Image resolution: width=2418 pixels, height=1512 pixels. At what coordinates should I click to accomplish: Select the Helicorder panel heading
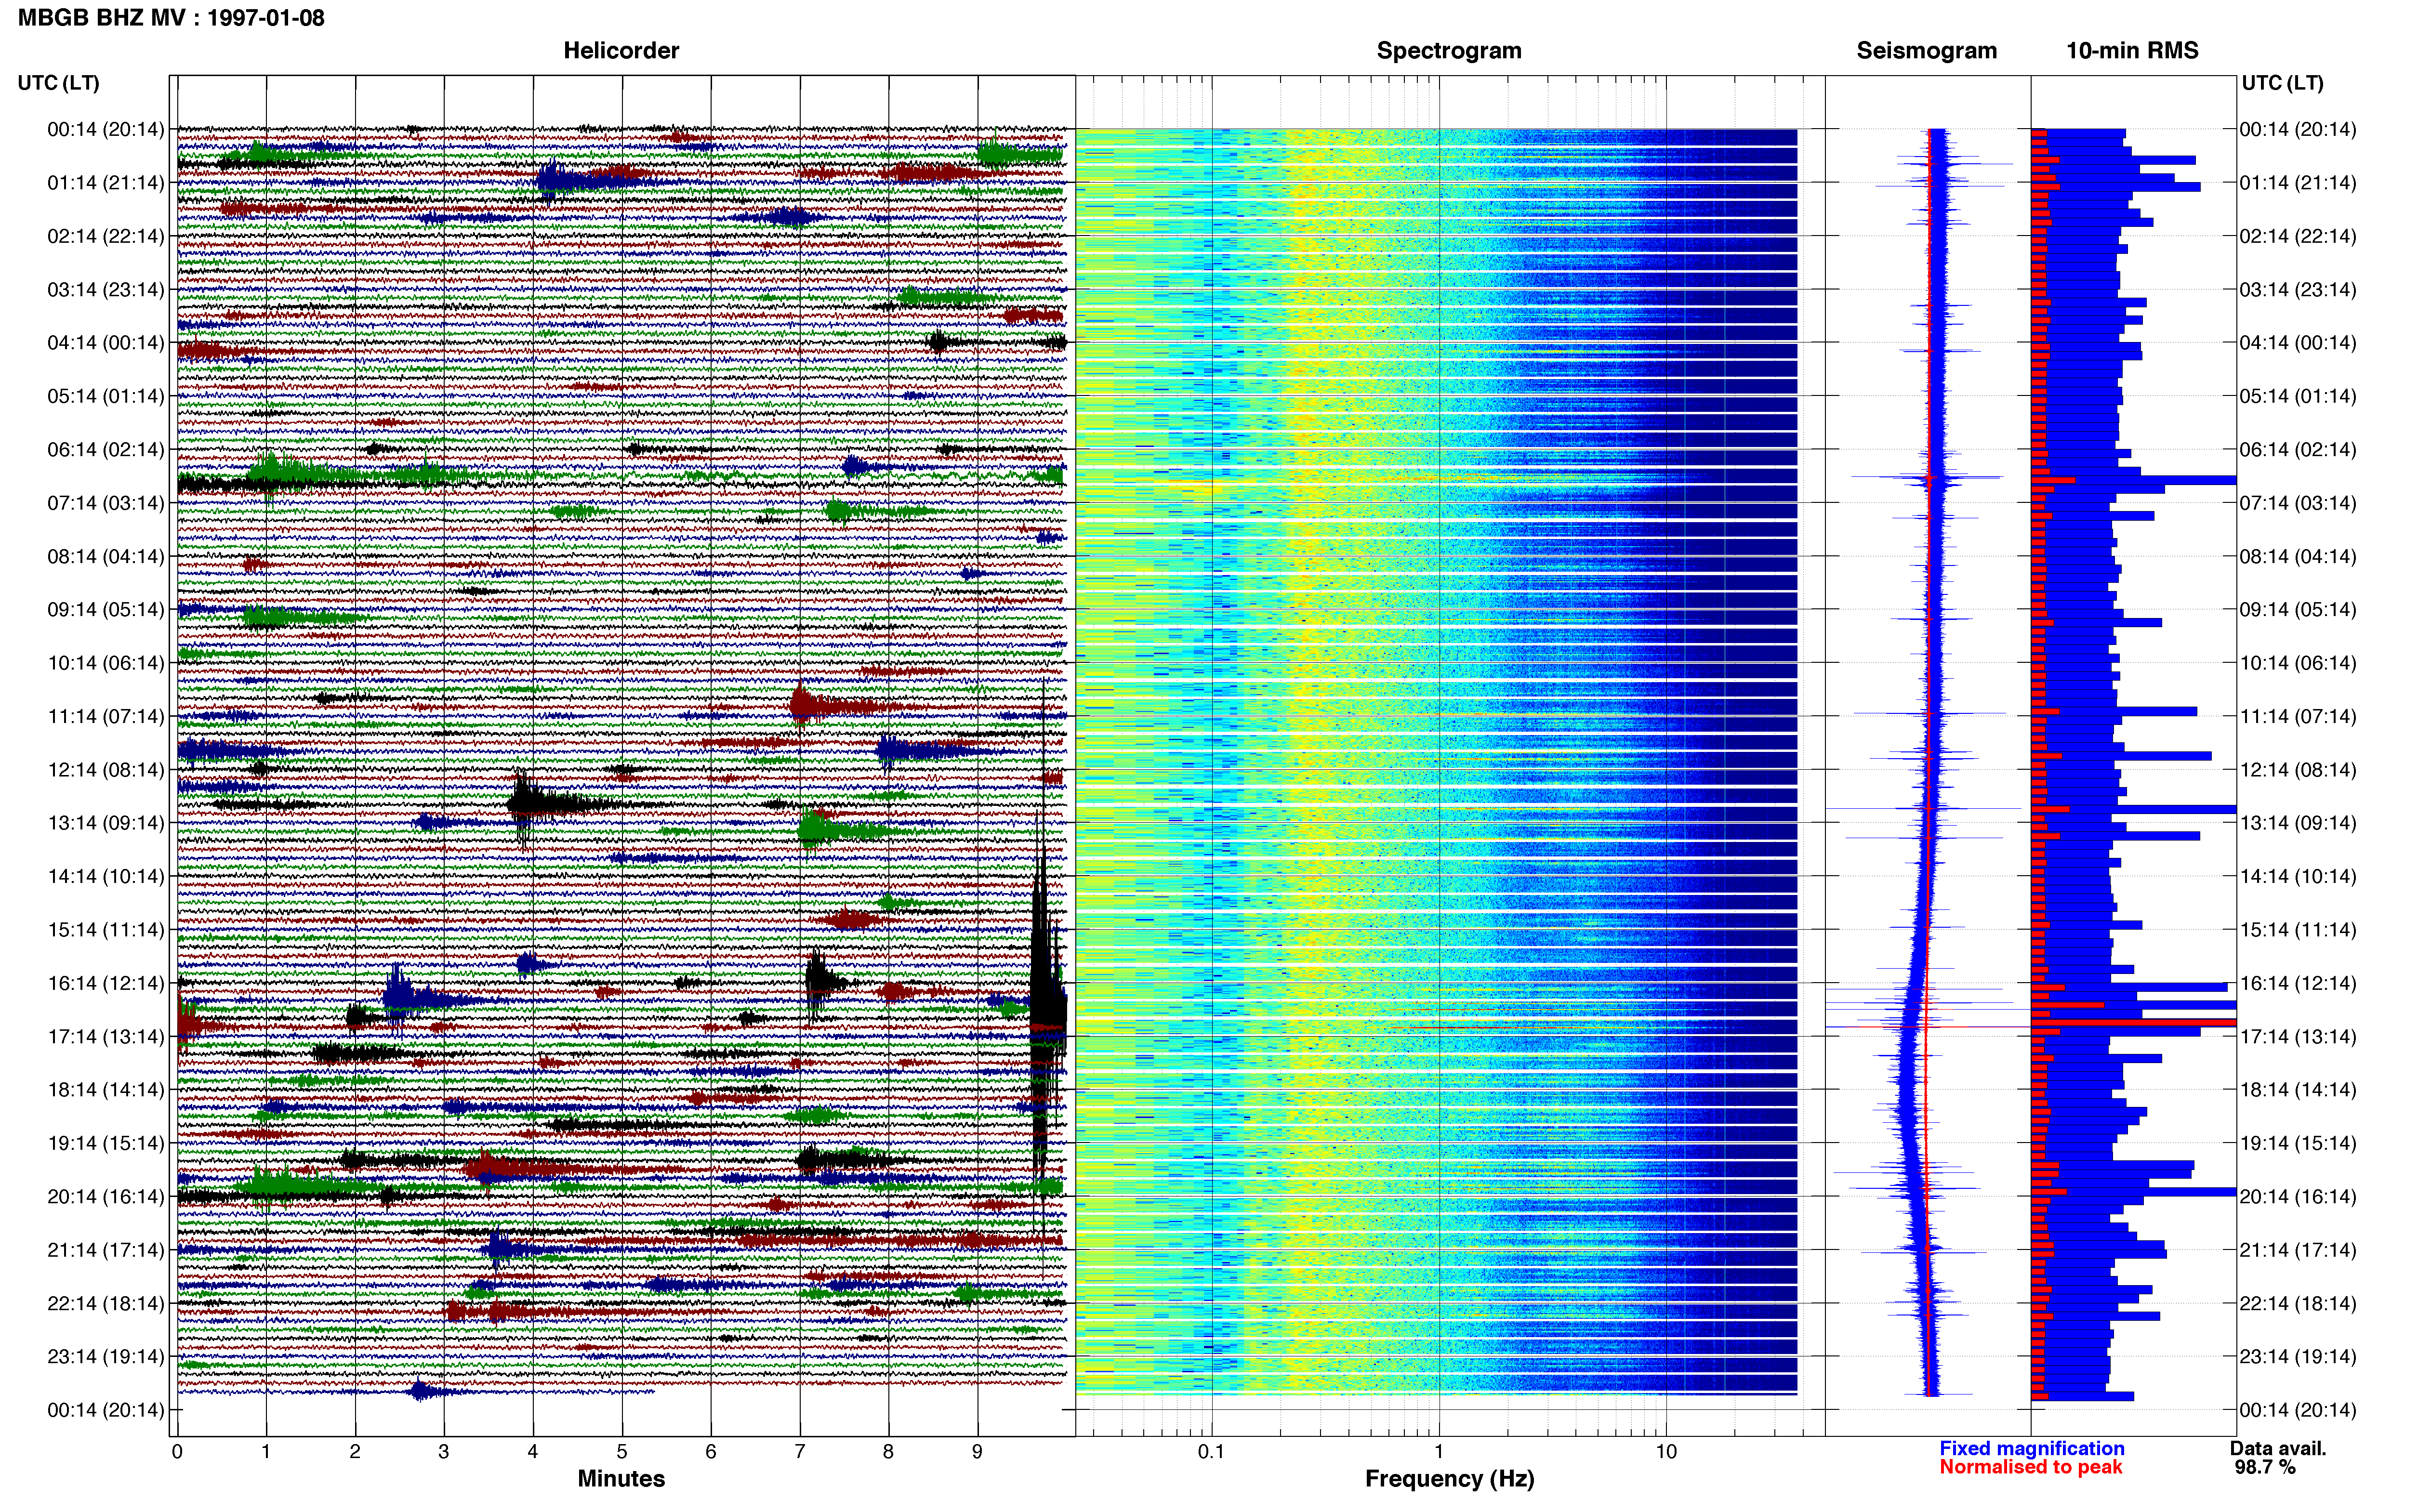[x=621, y=51]
